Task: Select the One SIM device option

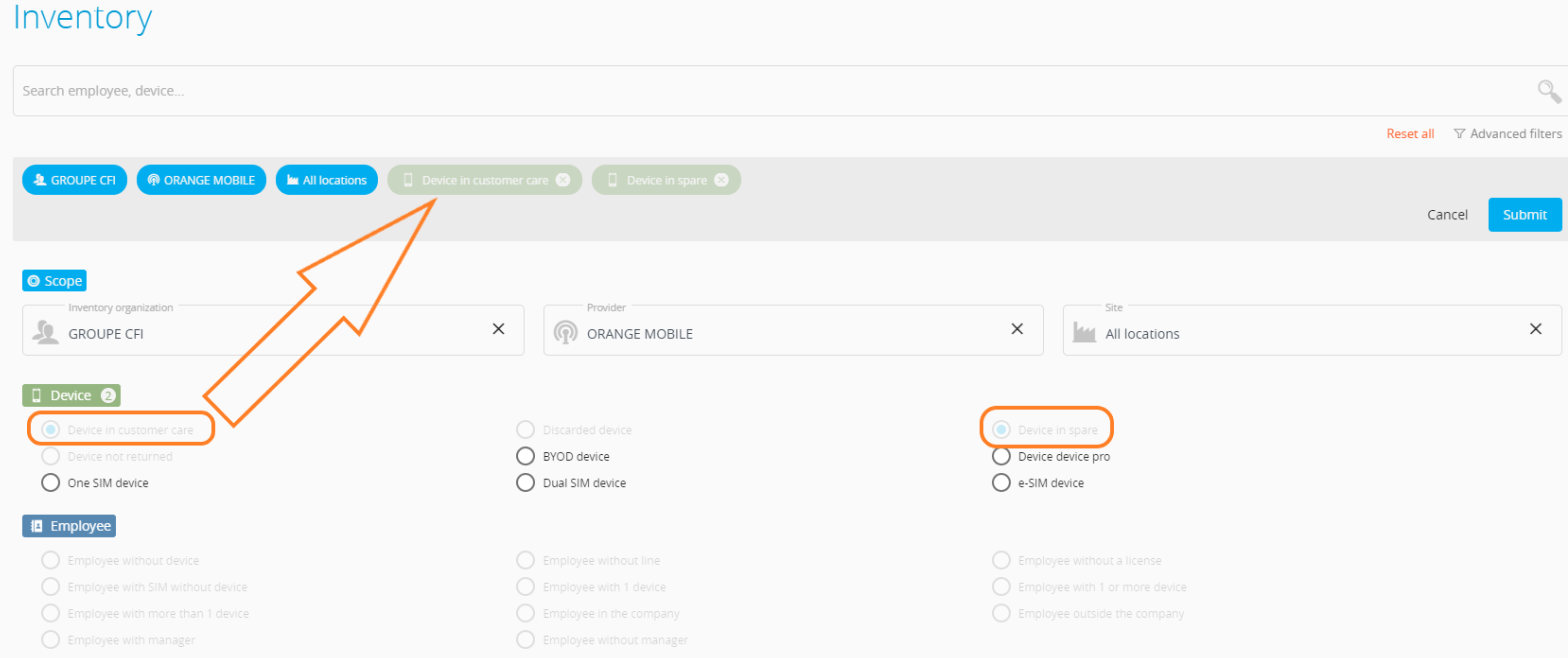Action: point(50,483)
